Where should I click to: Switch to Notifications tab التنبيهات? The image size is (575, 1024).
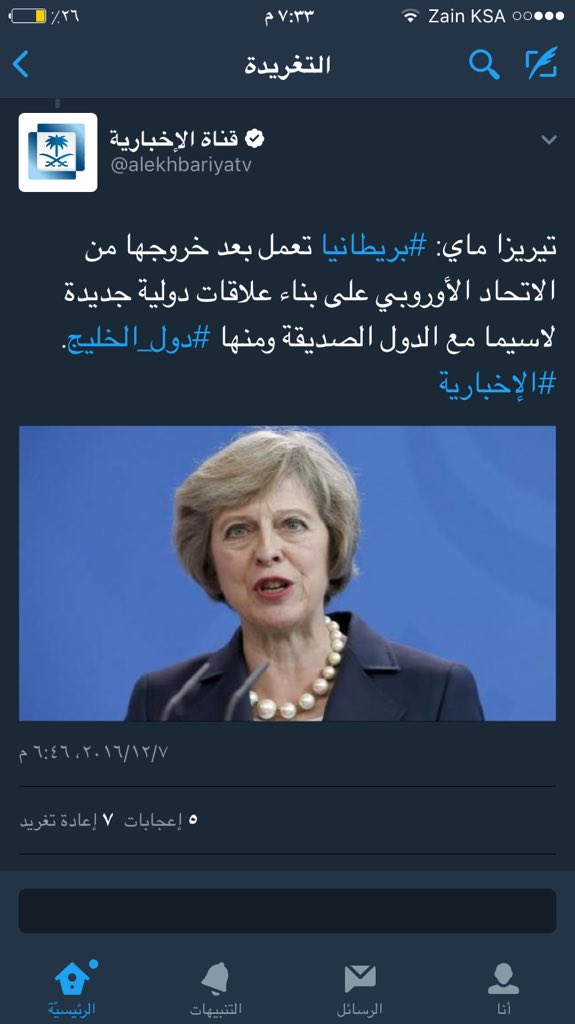pyautogui.click(x=216, y=988)
